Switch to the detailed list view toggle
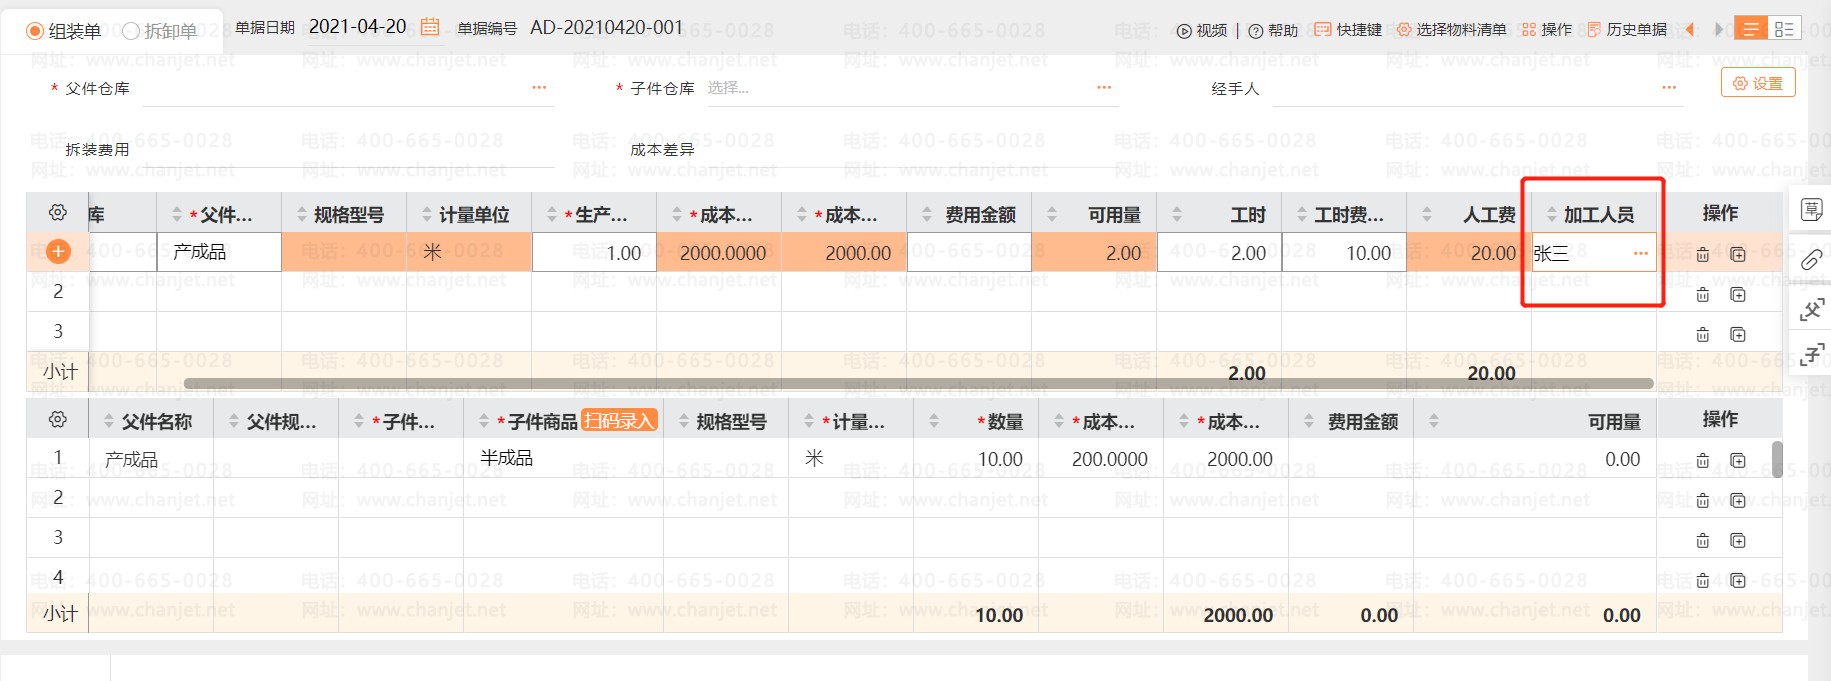The width and height of the screenshot is (1831, 681). click(1784, 29)
